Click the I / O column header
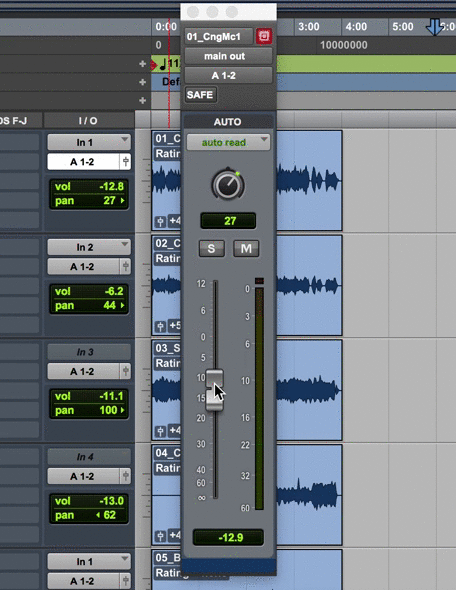The height and width of the screenshot is (590, 456). coord(88,120)
